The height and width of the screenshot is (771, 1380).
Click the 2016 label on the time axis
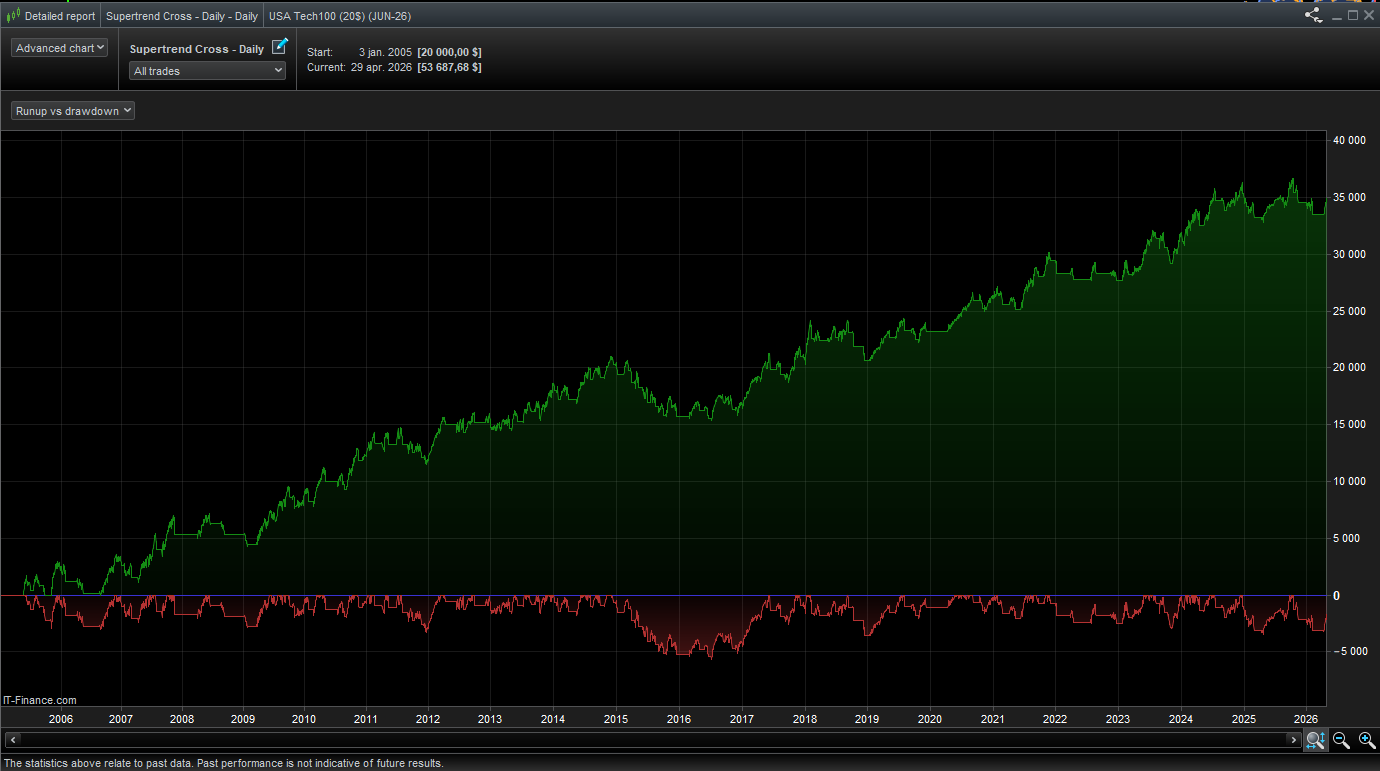point(679,719)
